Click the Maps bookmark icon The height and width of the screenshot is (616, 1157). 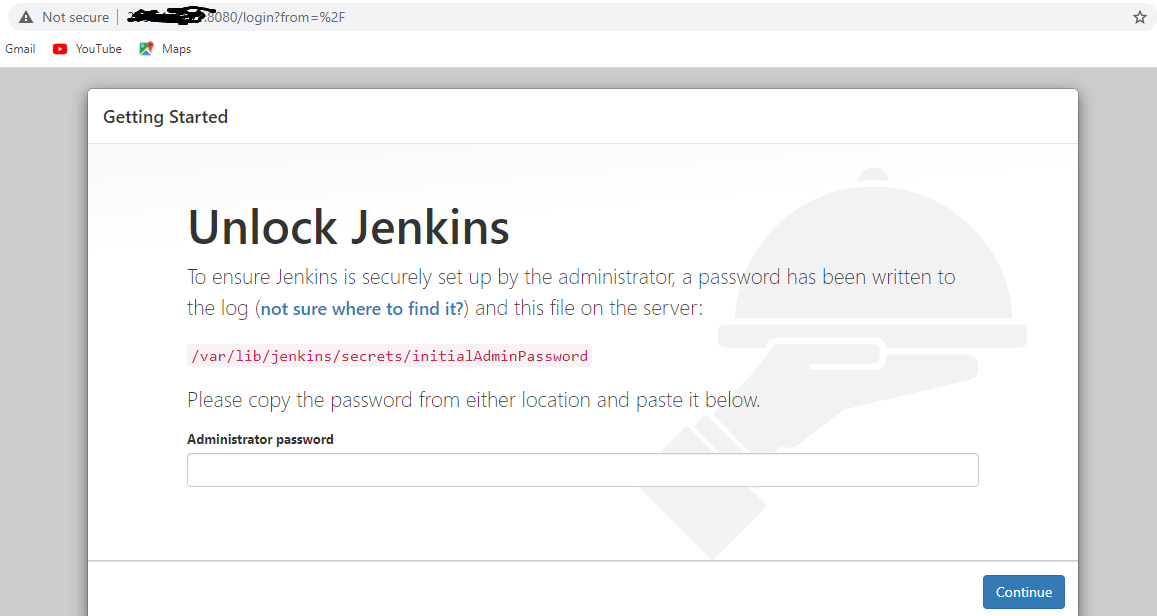point(146,49)
